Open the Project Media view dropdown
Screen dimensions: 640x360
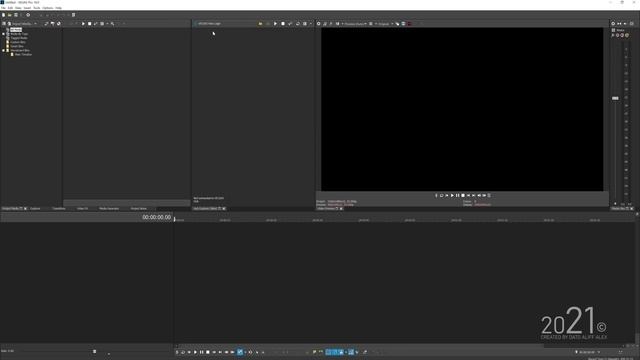pos(36,24)
